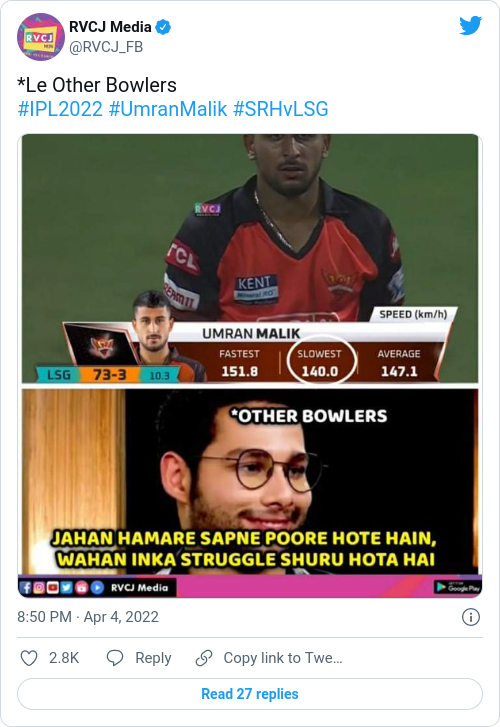Viewport: 500px width, 727px height.
Task: Like the tweet with the heart icon
Action: (x=29, y=658)
